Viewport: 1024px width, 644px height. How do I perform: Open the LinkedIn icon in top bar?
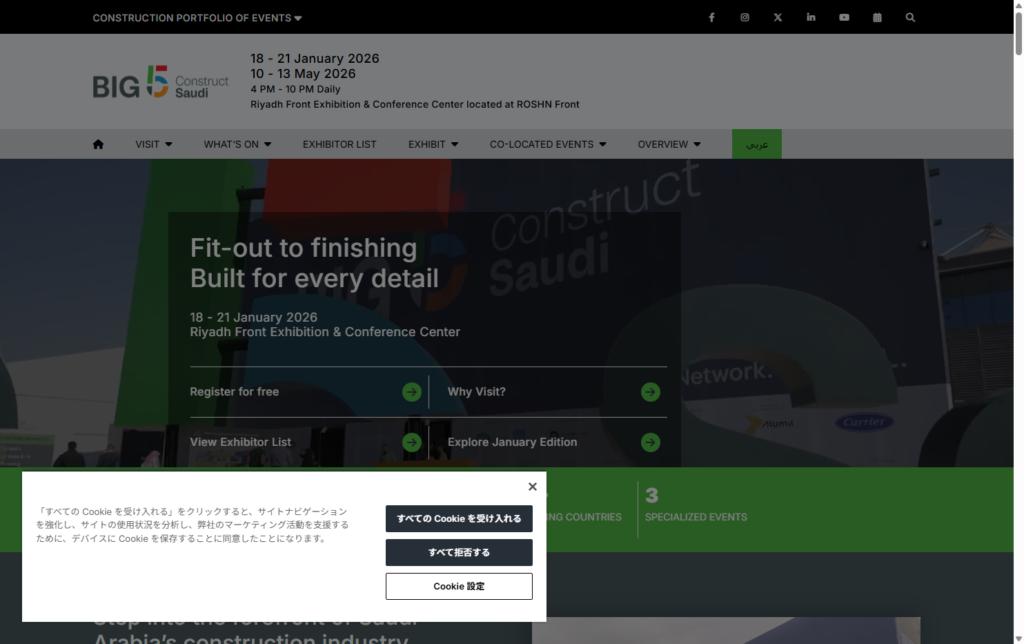coord(811,17)
